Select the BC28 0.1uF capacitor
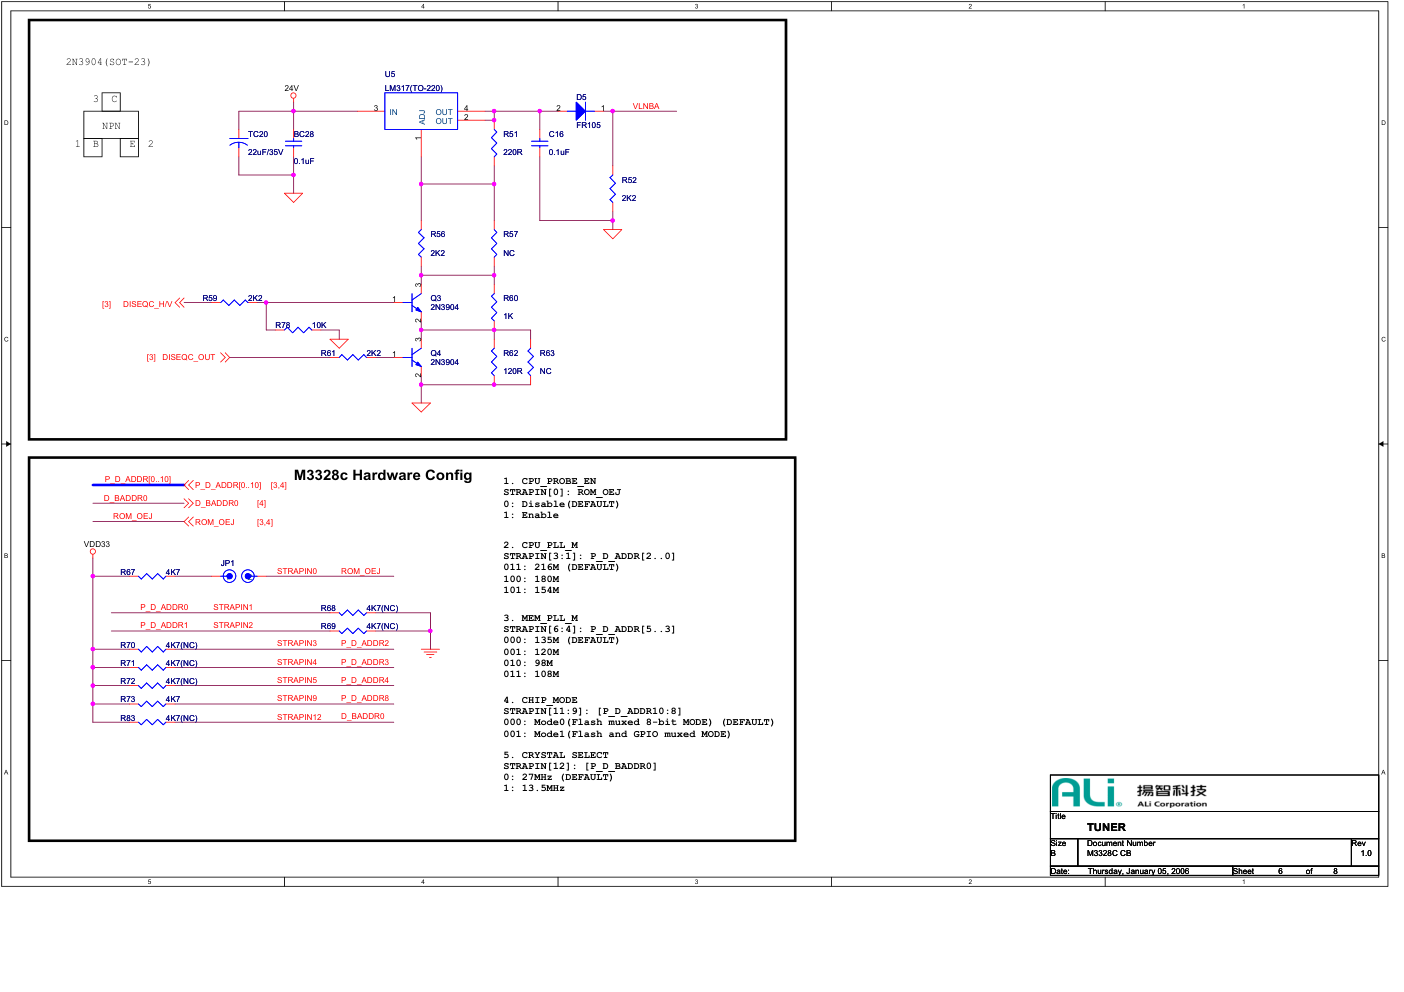The width and height of the screenshot is (1404, 992). 294,144
